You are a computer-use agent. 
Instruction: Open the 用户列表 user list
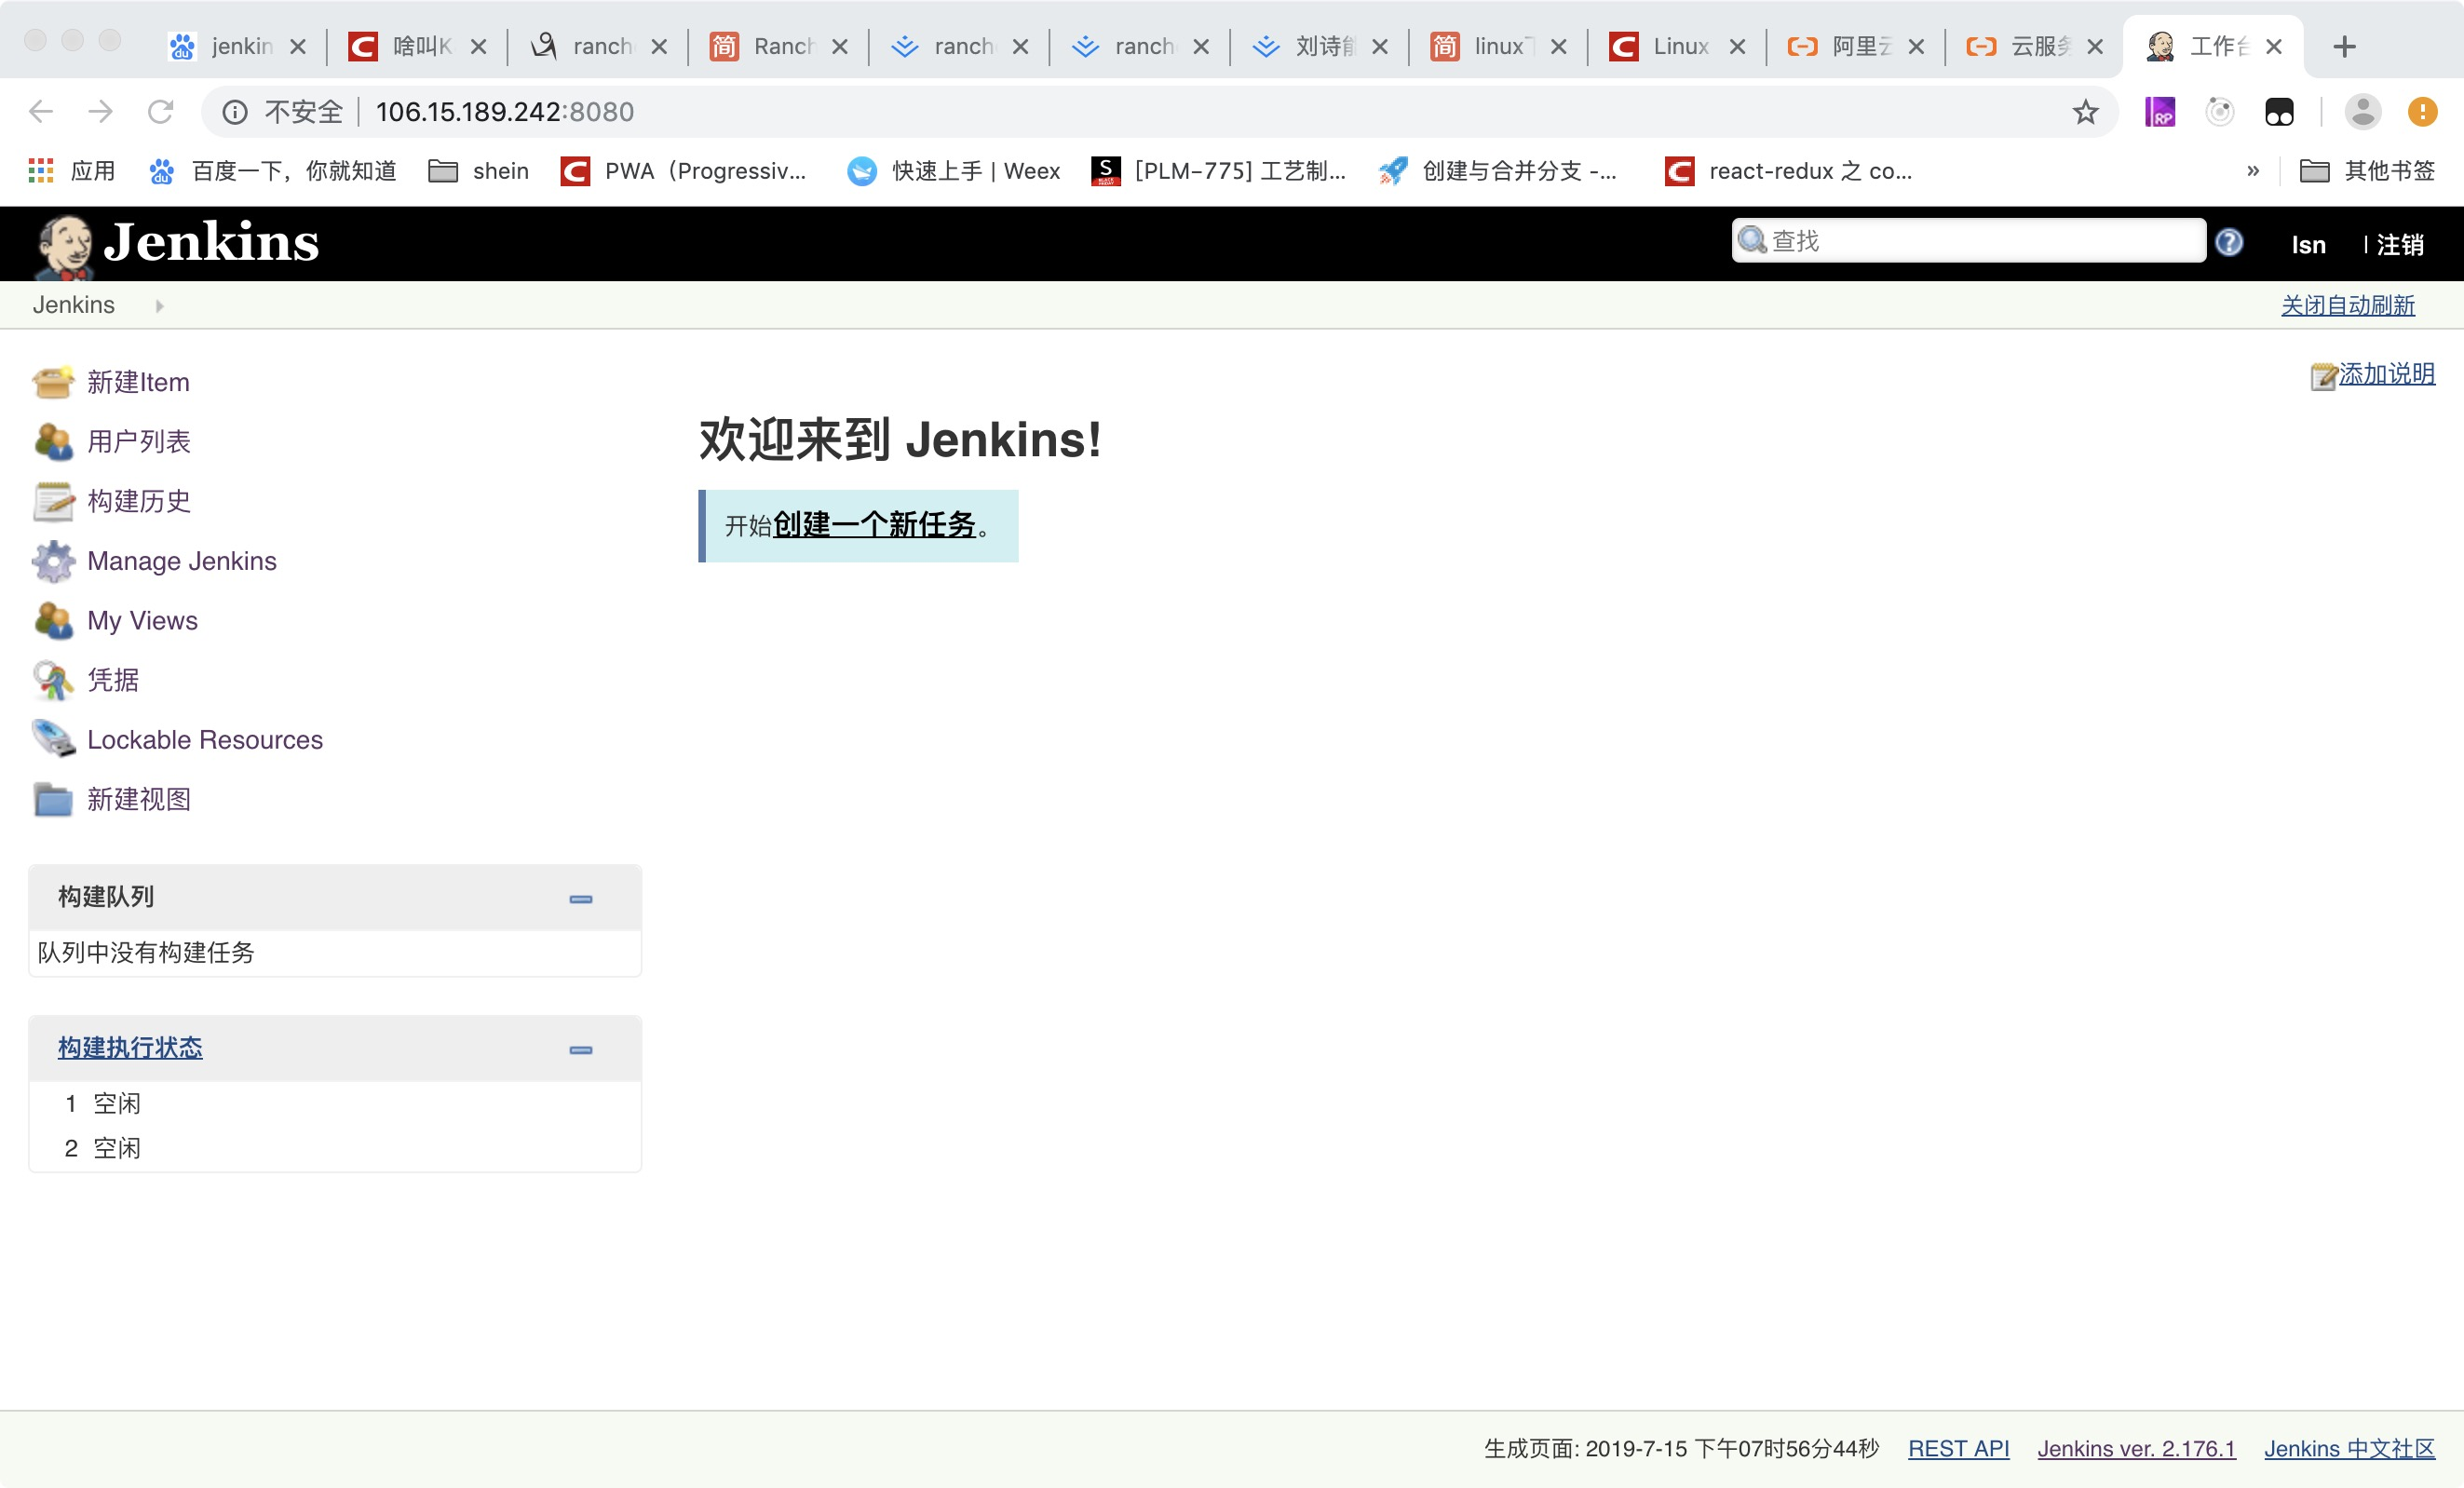point(139,442)
